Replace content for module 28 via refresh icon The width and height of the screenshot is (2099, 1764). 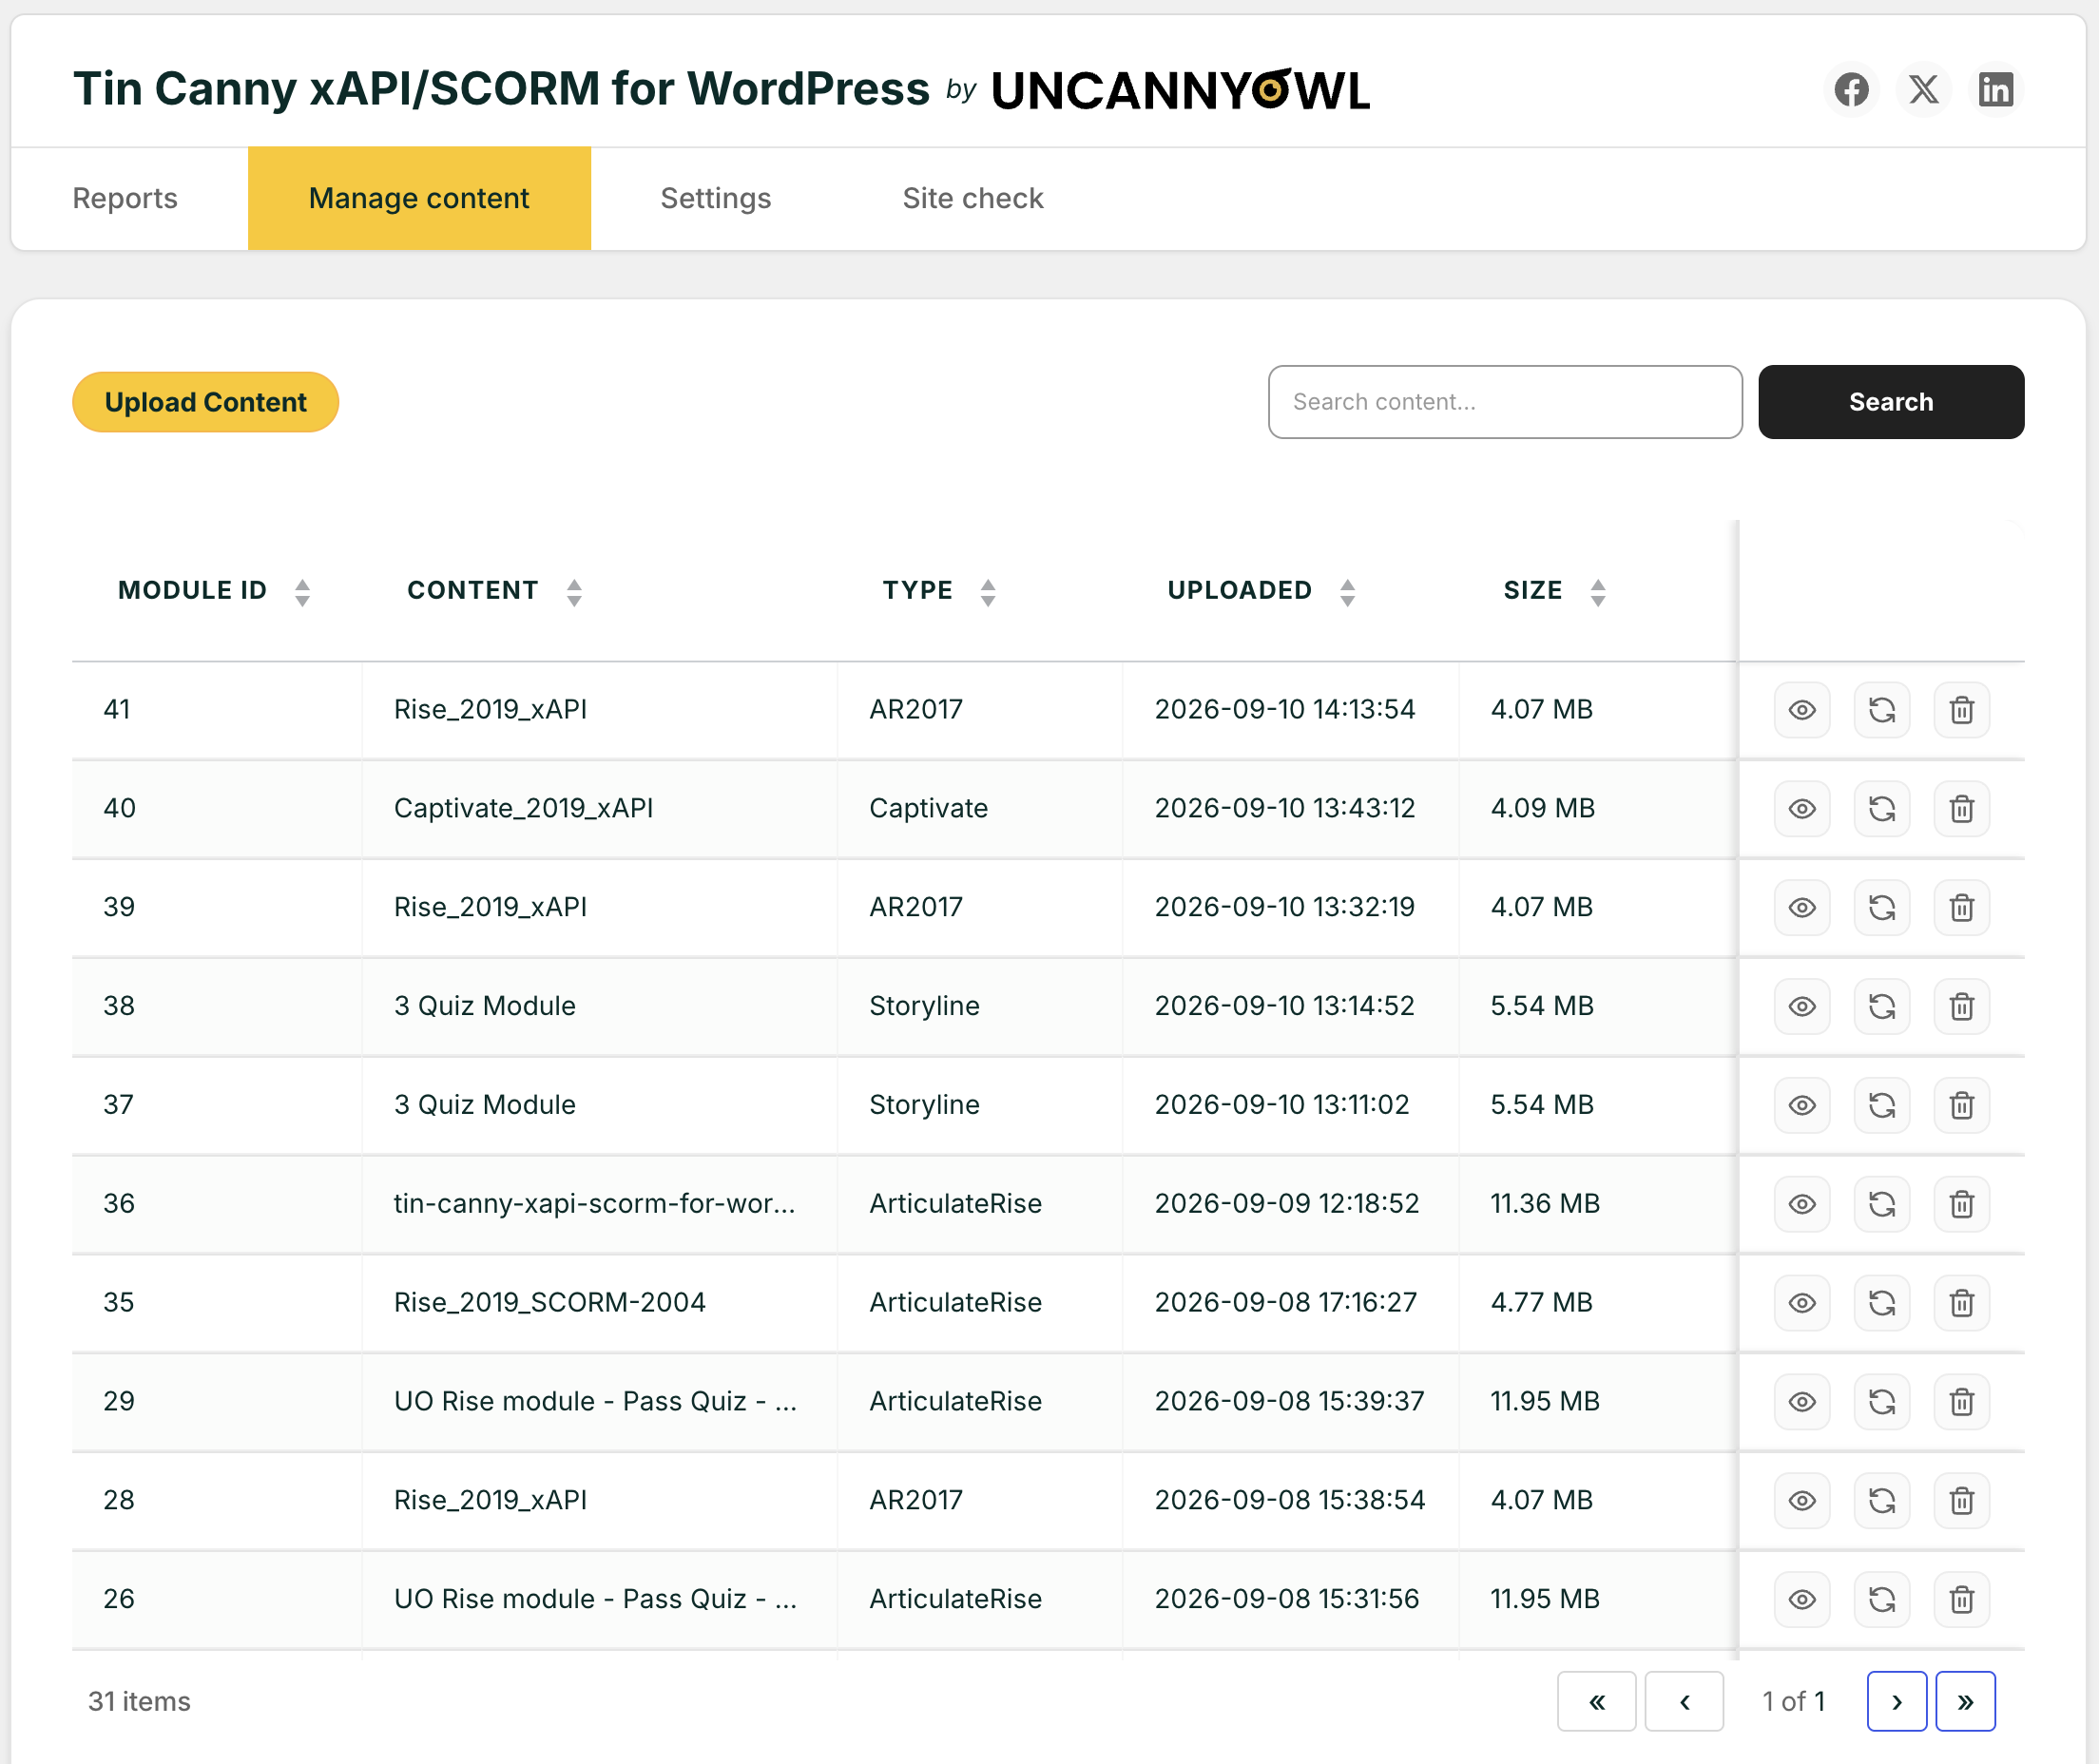click(x=1882, y=1501)
